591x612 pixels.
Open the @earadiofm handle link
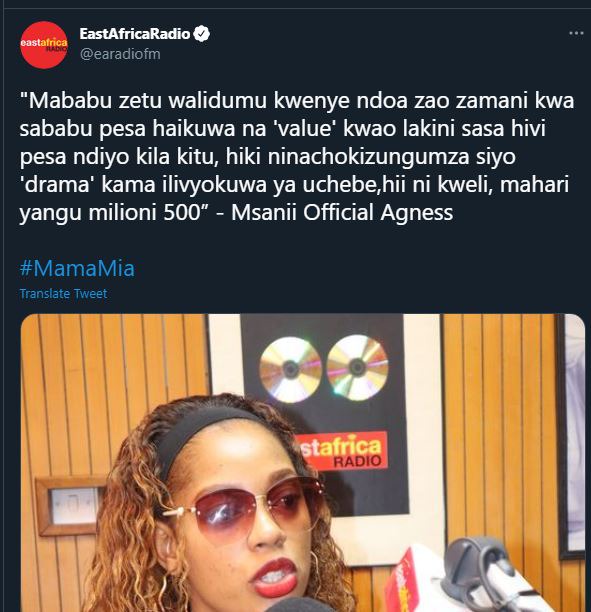[x=120, y=54]
